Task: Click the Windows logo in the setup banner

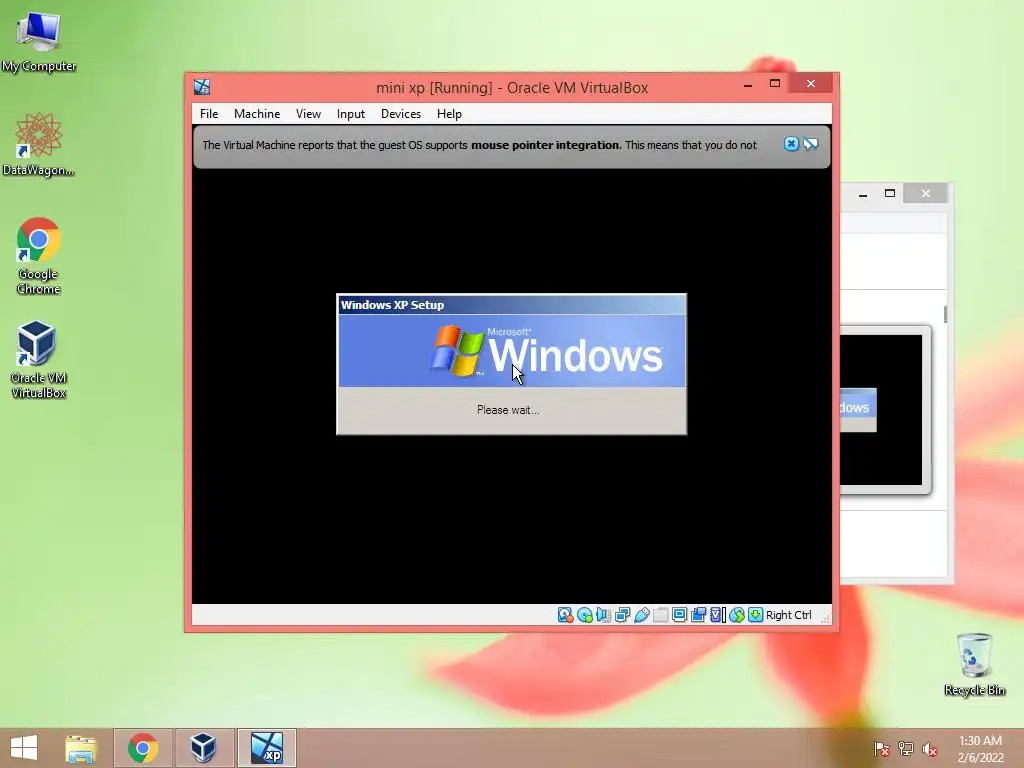Action: pos(456,351)
